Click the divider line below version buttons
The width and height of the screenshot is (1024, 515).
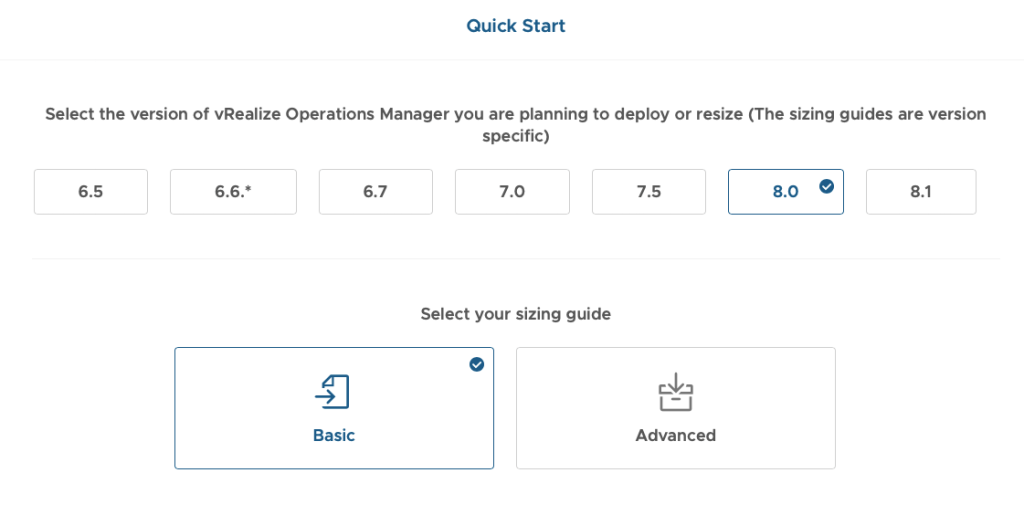tap(515, 259)
